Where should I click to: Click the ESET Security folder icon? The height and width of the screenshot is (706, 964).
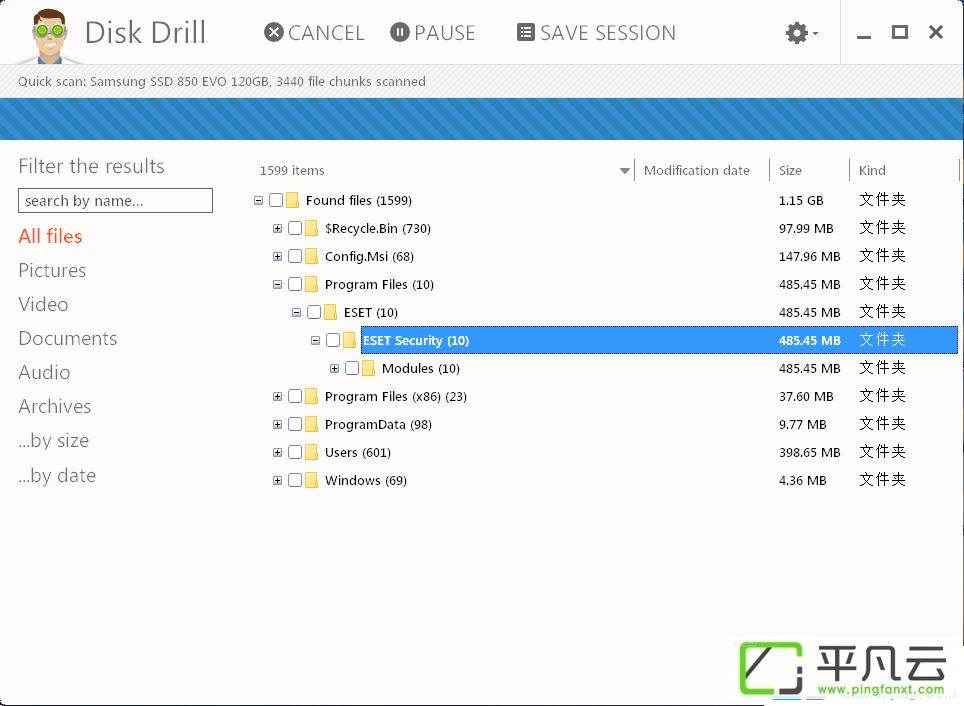click(x=350, y=341)
